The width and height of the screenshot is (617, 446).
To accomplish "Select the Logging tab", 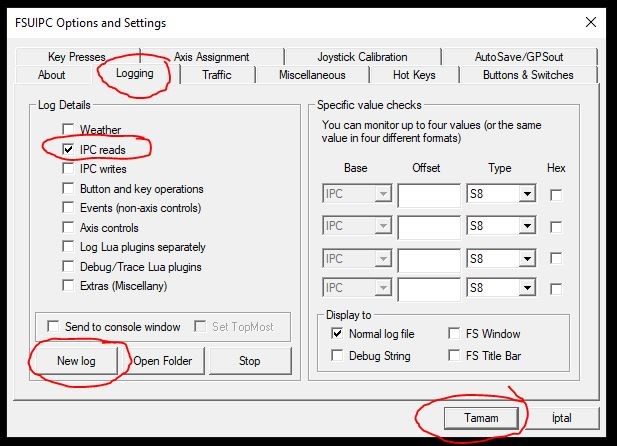I will click(x=135, y=73).
